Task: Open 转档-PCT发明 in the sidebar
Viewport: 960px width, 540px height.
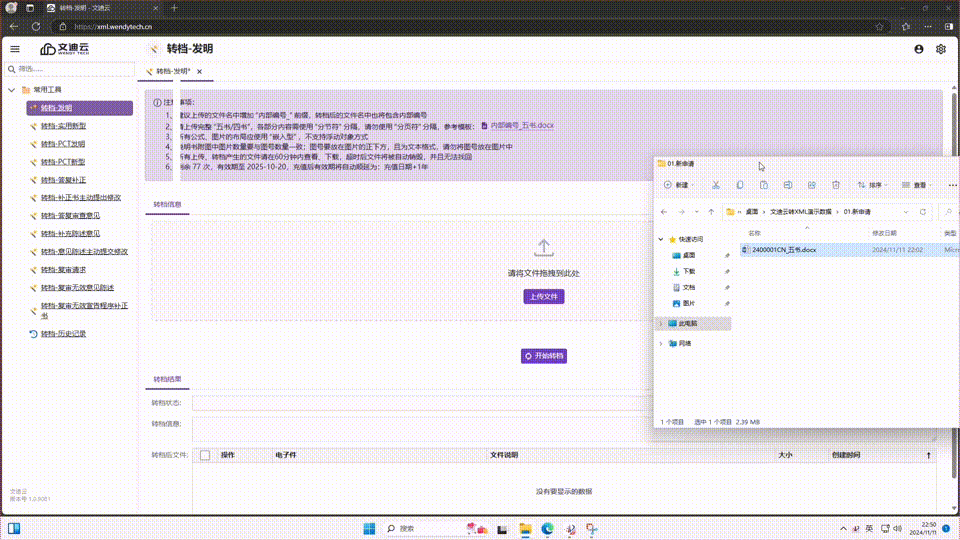Action: coord(62,144)
